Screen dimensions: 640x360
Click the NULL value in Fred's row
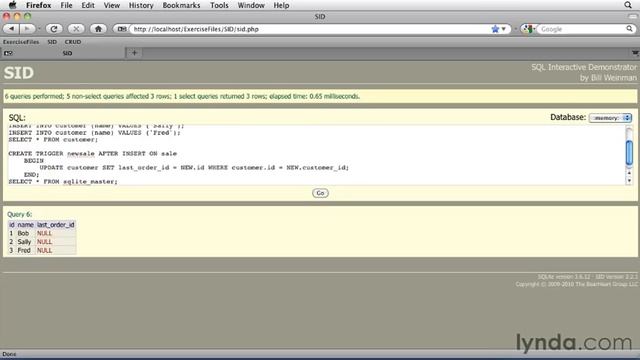point(44,250)
